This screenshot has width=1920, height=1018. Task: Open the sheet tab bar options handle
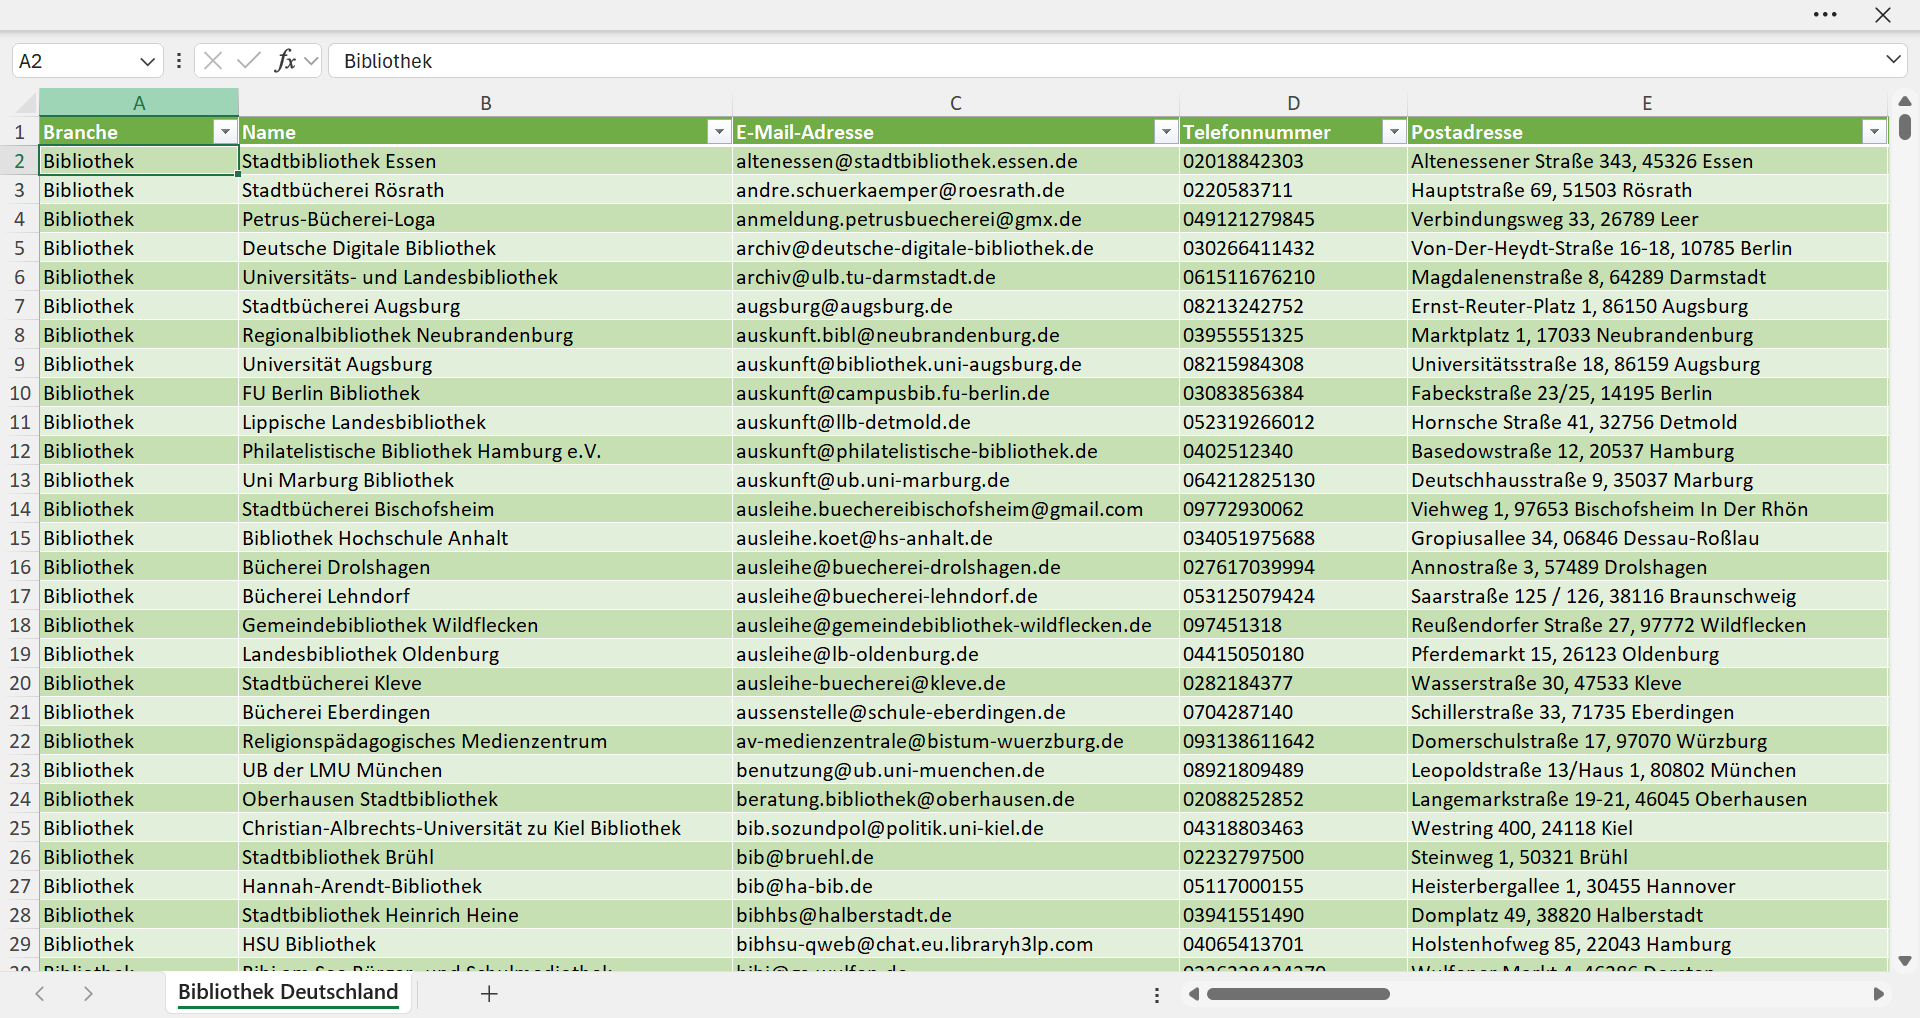click(1157, 995)
